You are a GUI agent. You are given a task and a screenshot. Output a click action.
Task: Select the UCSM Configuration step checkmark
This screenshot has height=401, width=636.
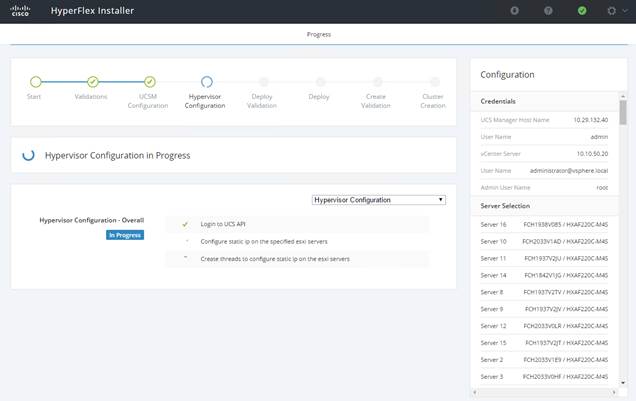click(x=150, y=82)
